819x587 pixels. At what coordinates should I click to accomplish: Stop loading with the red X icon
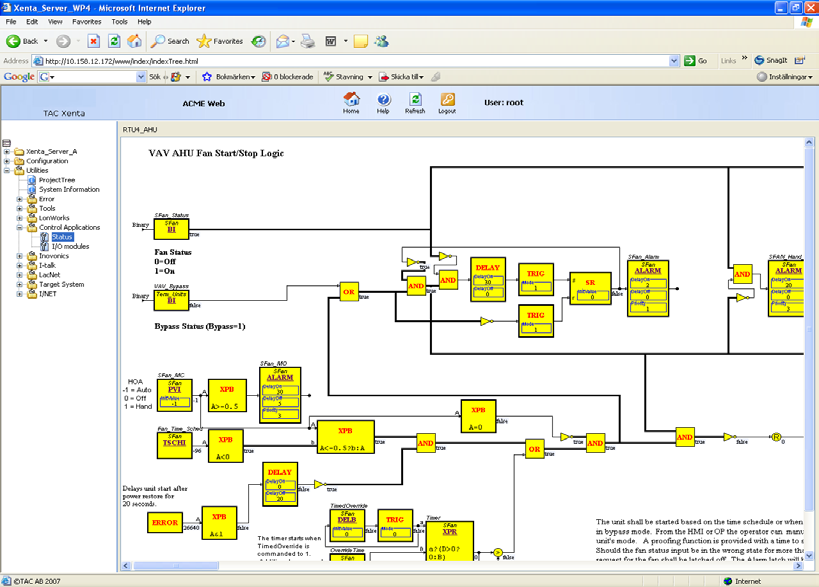[x=93, y=41]
